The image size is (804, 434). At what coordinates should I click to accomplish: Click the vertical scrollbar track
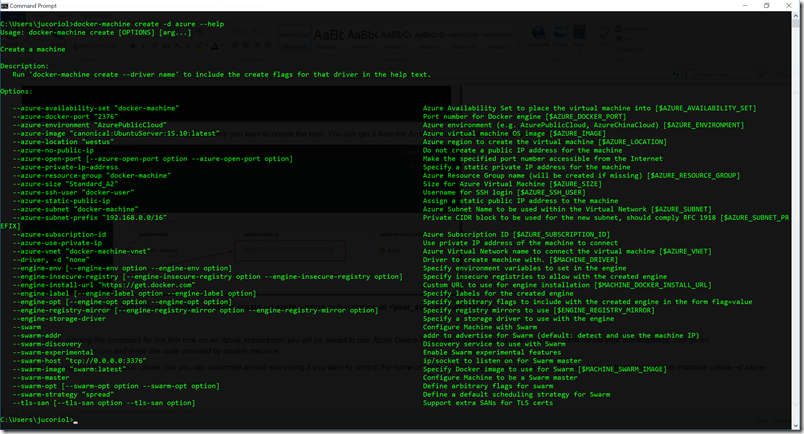796,221
